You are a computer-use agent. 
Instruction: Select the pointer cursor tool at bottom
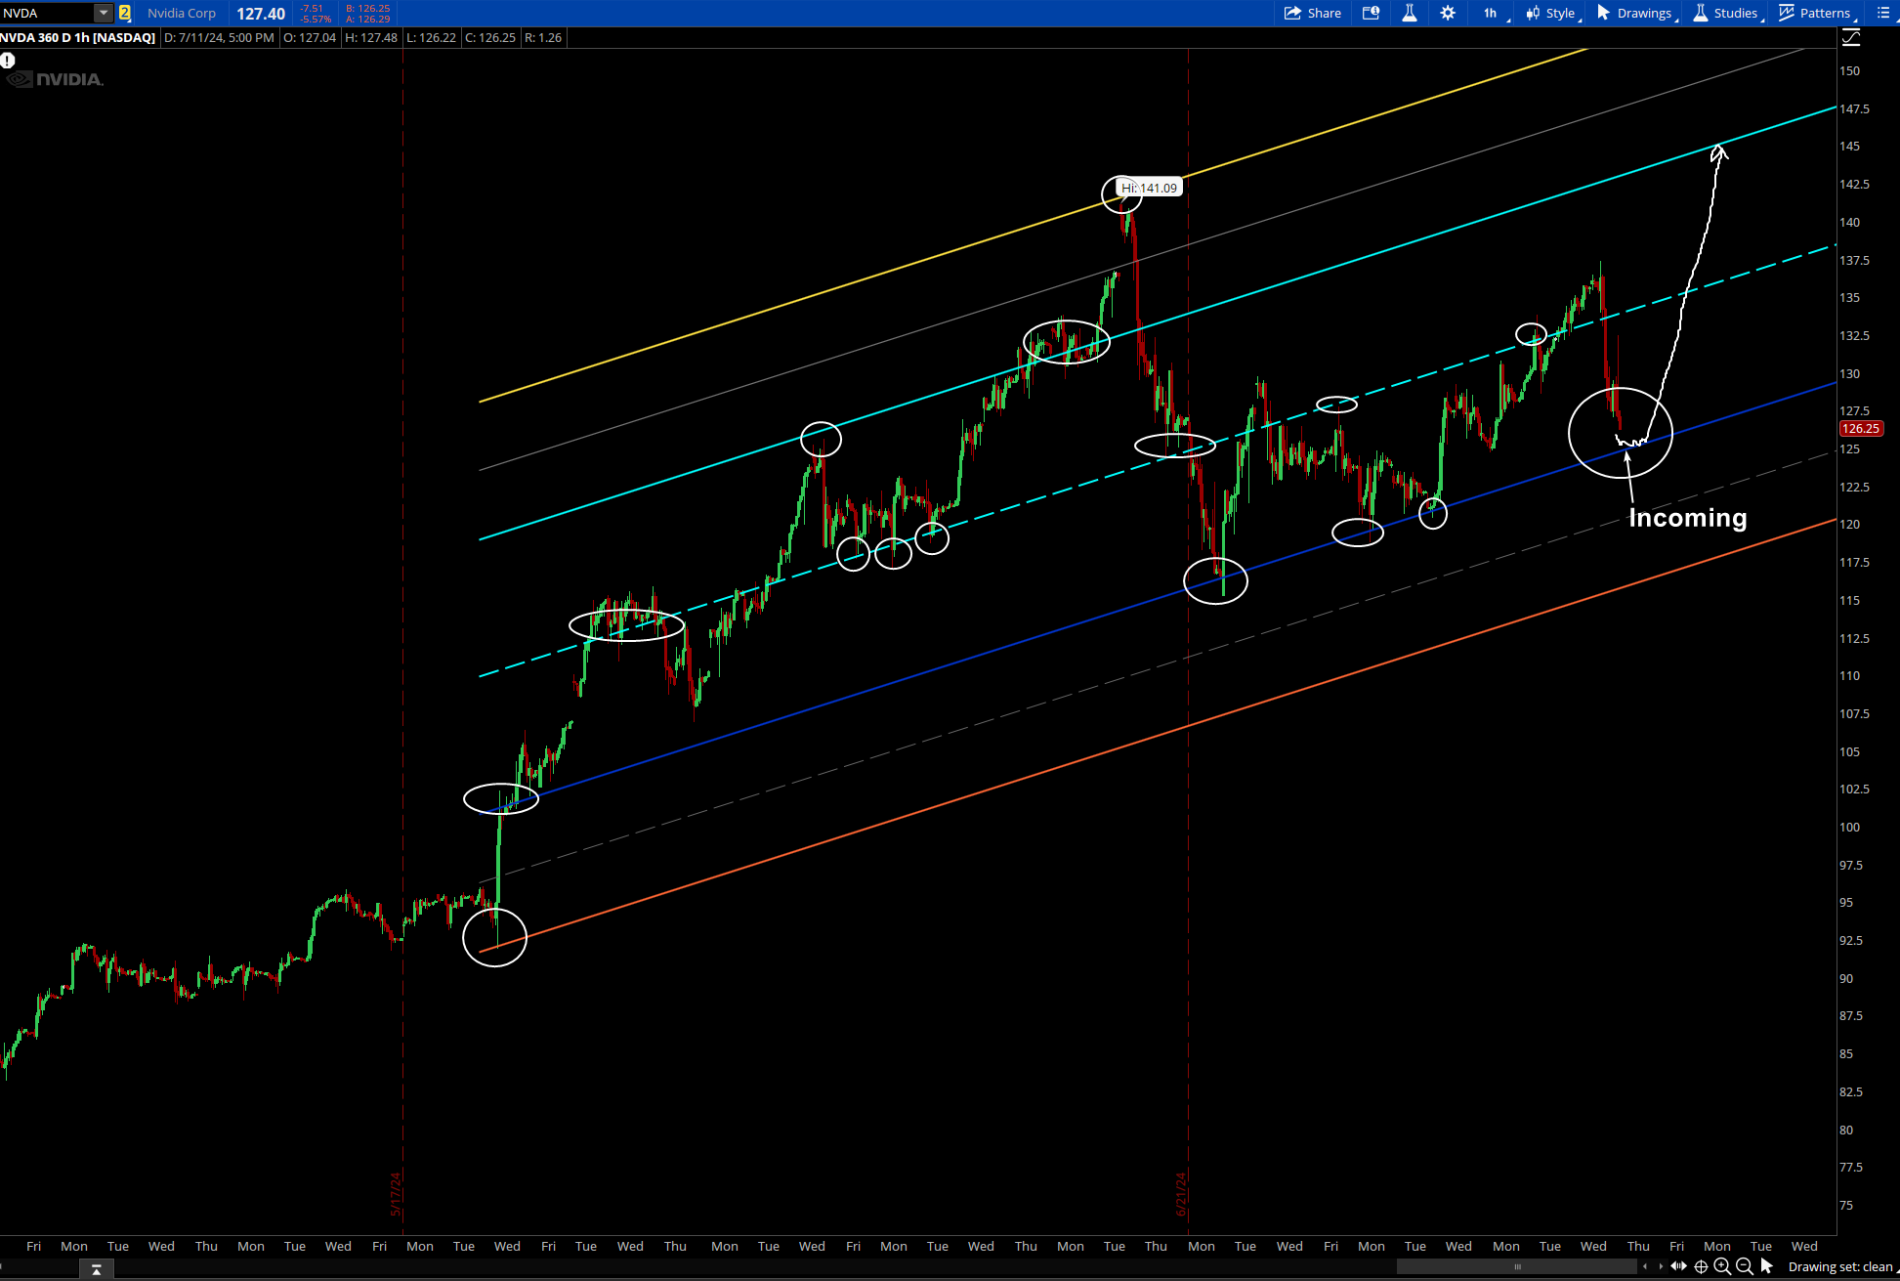1766,1267
